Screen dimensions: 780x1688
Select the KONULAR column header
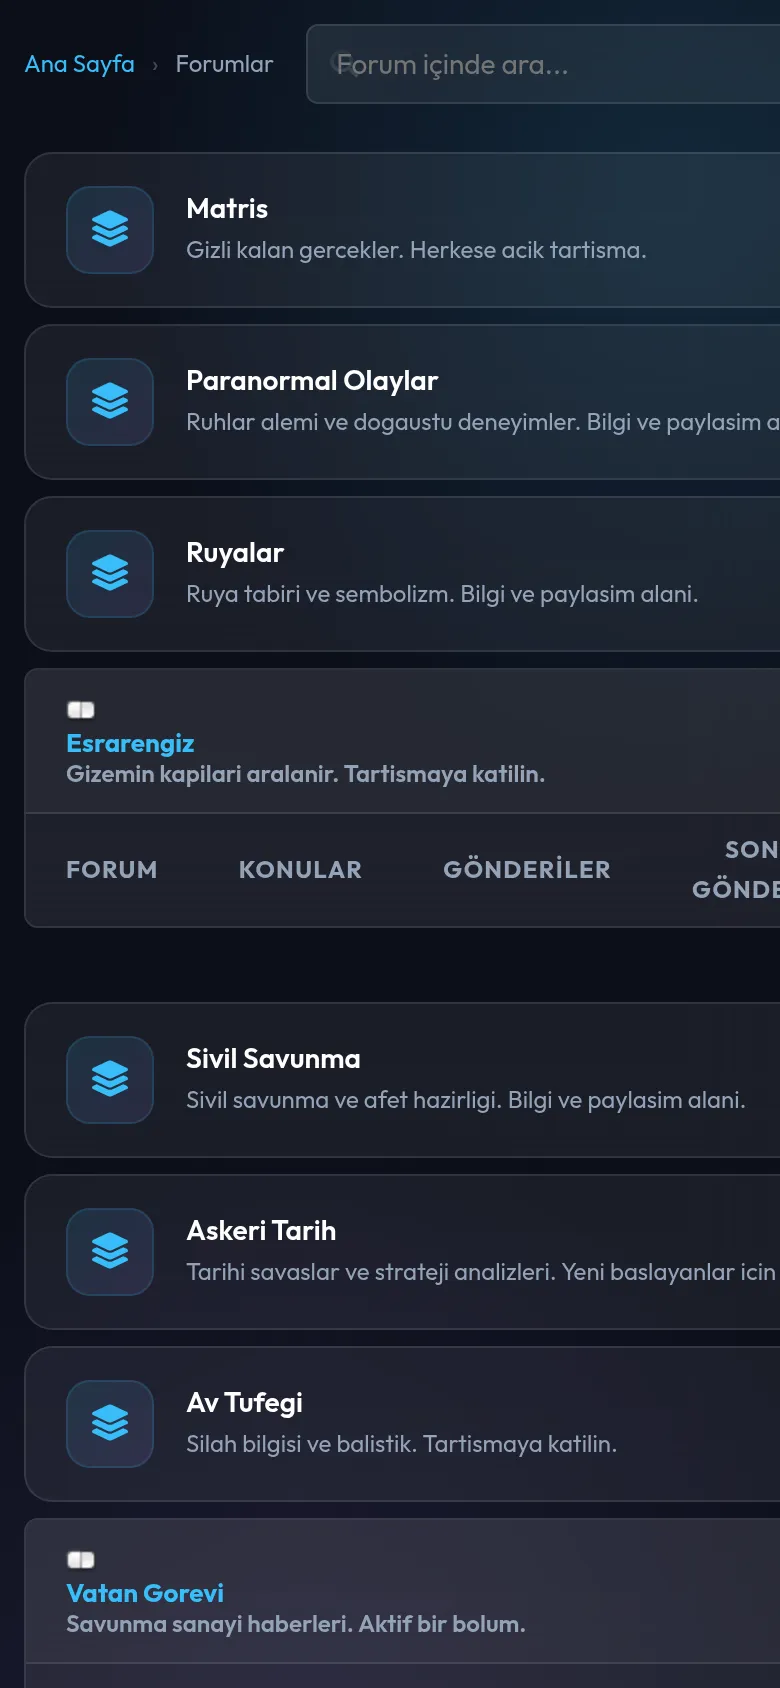click(300, 870)
